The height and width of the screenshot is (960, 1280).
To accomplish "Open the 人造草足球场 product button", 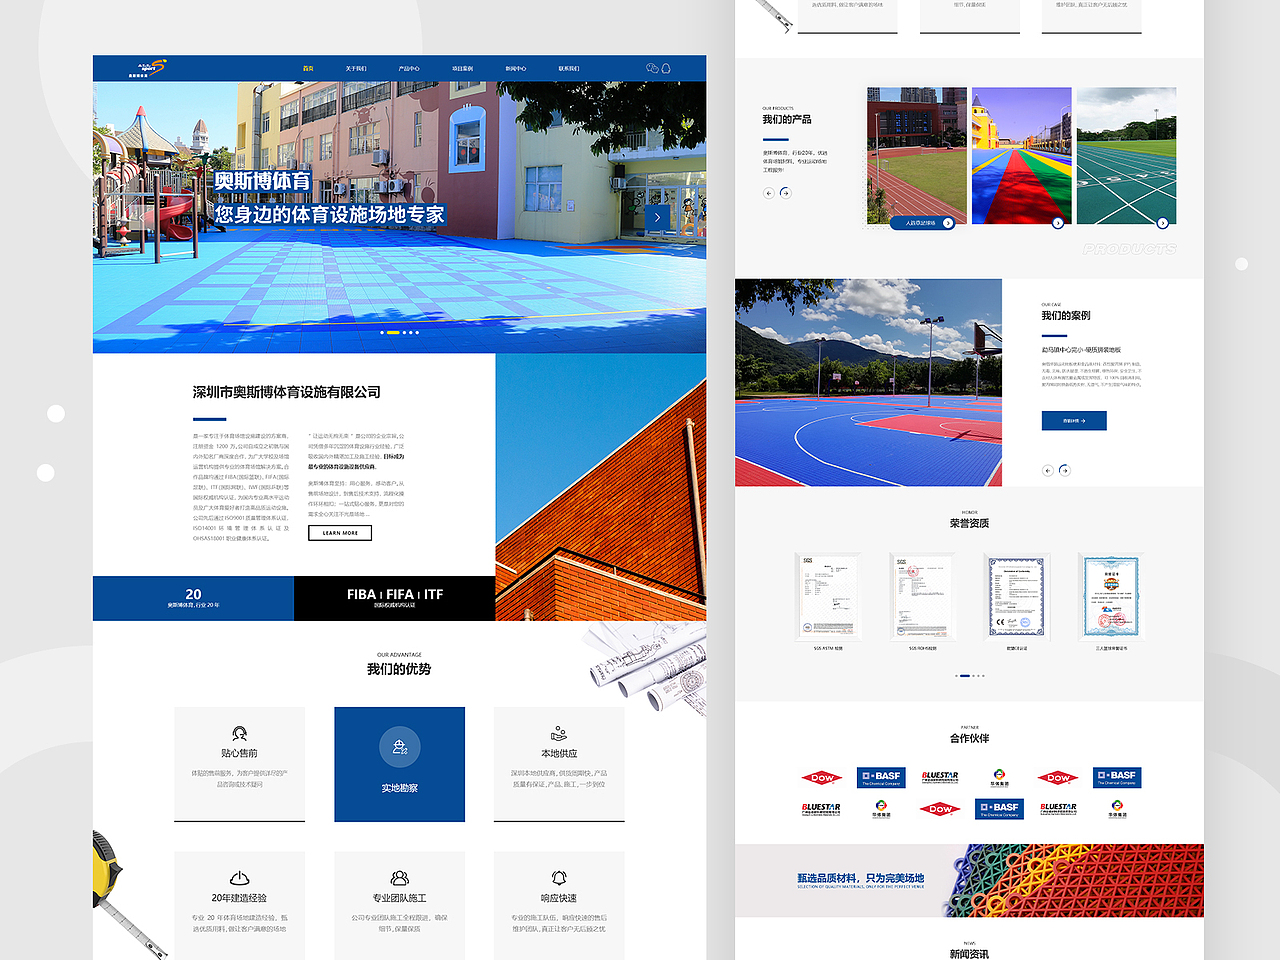I will 922,223.
